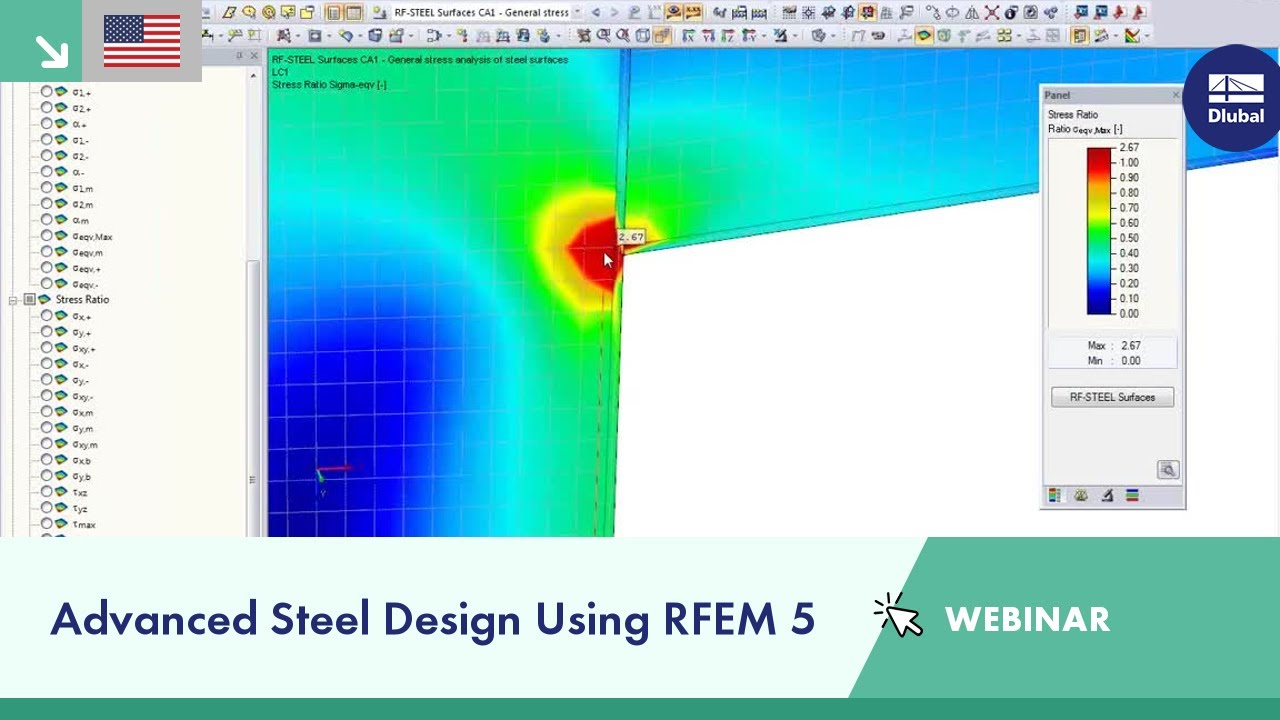Switch to the color lines tab icon in Panel
Screen dimensions: 1280x720
pyautogui.click(x=1132, y=495)
